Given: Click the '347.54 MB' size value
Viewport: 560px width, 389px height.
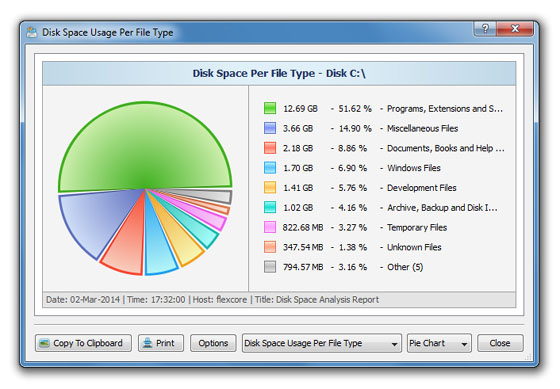Looking at the screenshot, I should 303,247.
